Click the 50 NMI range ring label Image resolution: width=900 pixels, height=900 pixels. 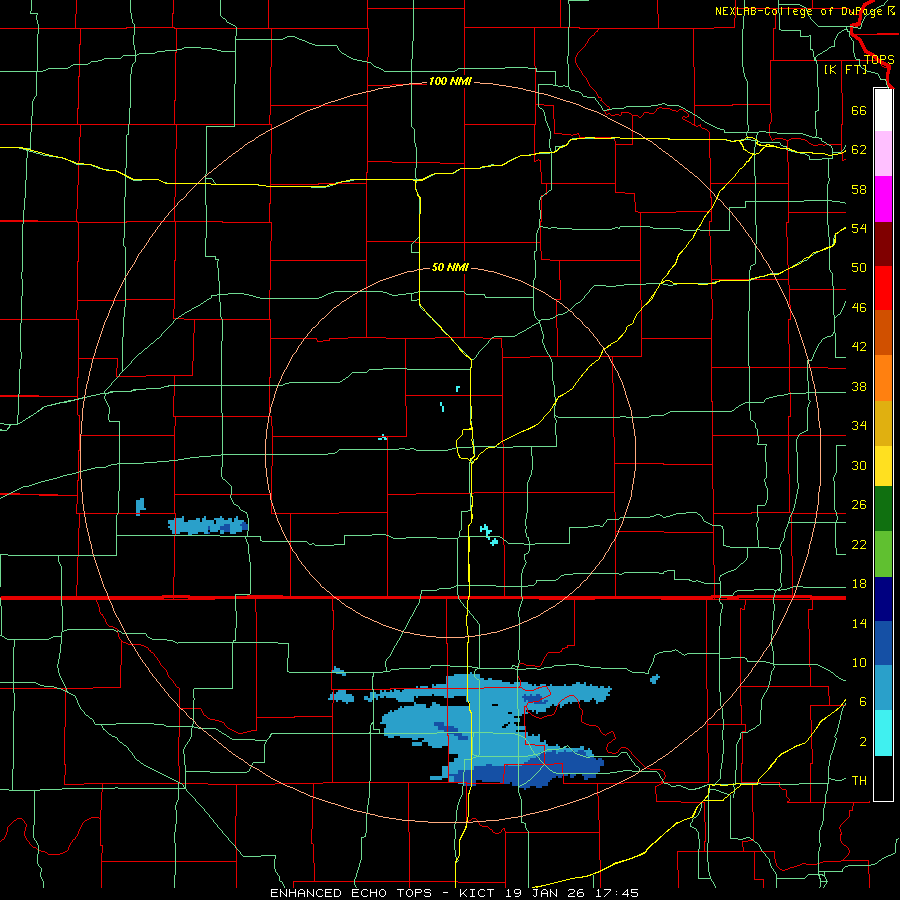tap(450, 267)
